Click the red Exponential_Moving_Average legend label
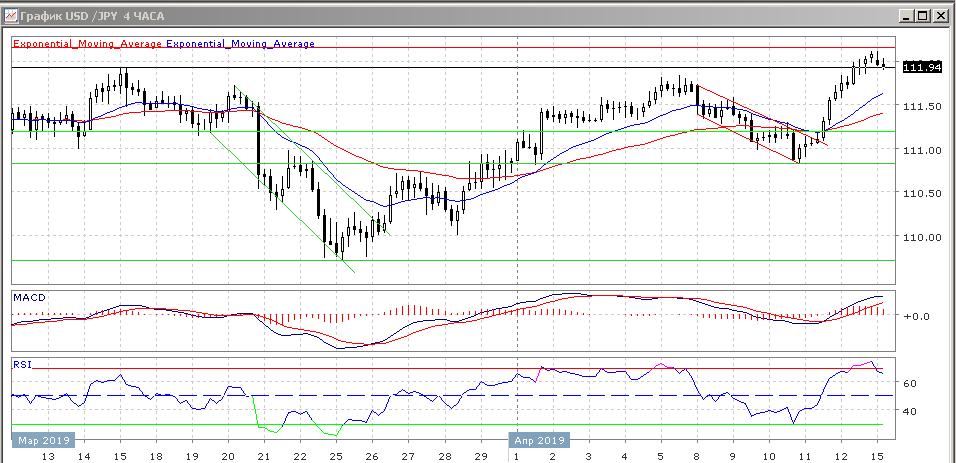Viewport: 956px width, 463px height. coord(86,44)
